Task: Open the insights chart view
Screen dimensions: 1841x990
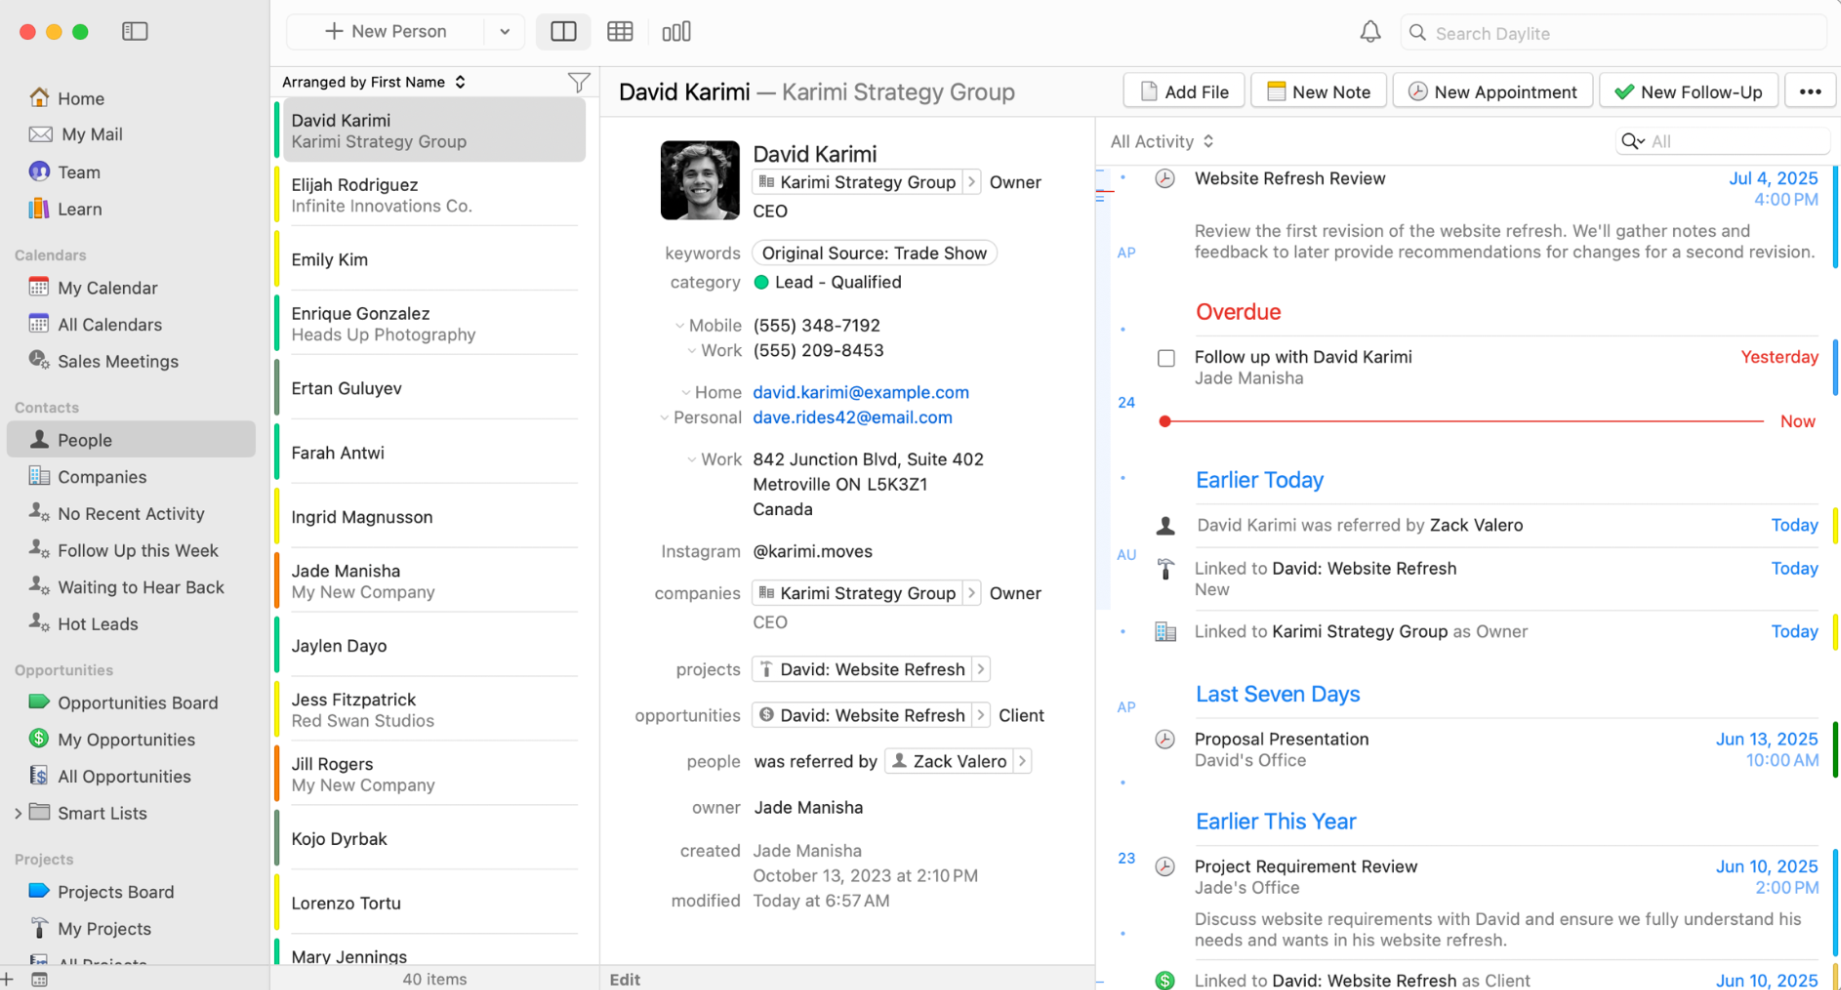Action: [676, 32]
